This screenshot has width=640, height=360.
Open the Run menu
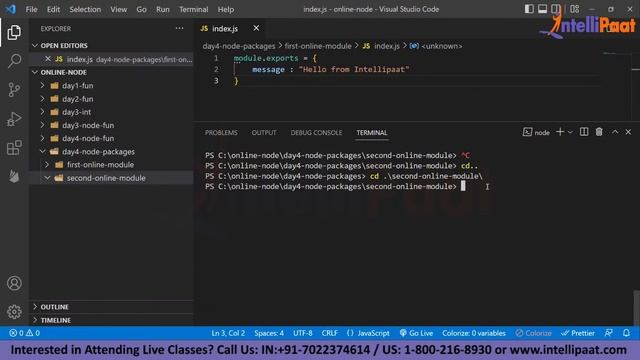[x=162, y=9]
